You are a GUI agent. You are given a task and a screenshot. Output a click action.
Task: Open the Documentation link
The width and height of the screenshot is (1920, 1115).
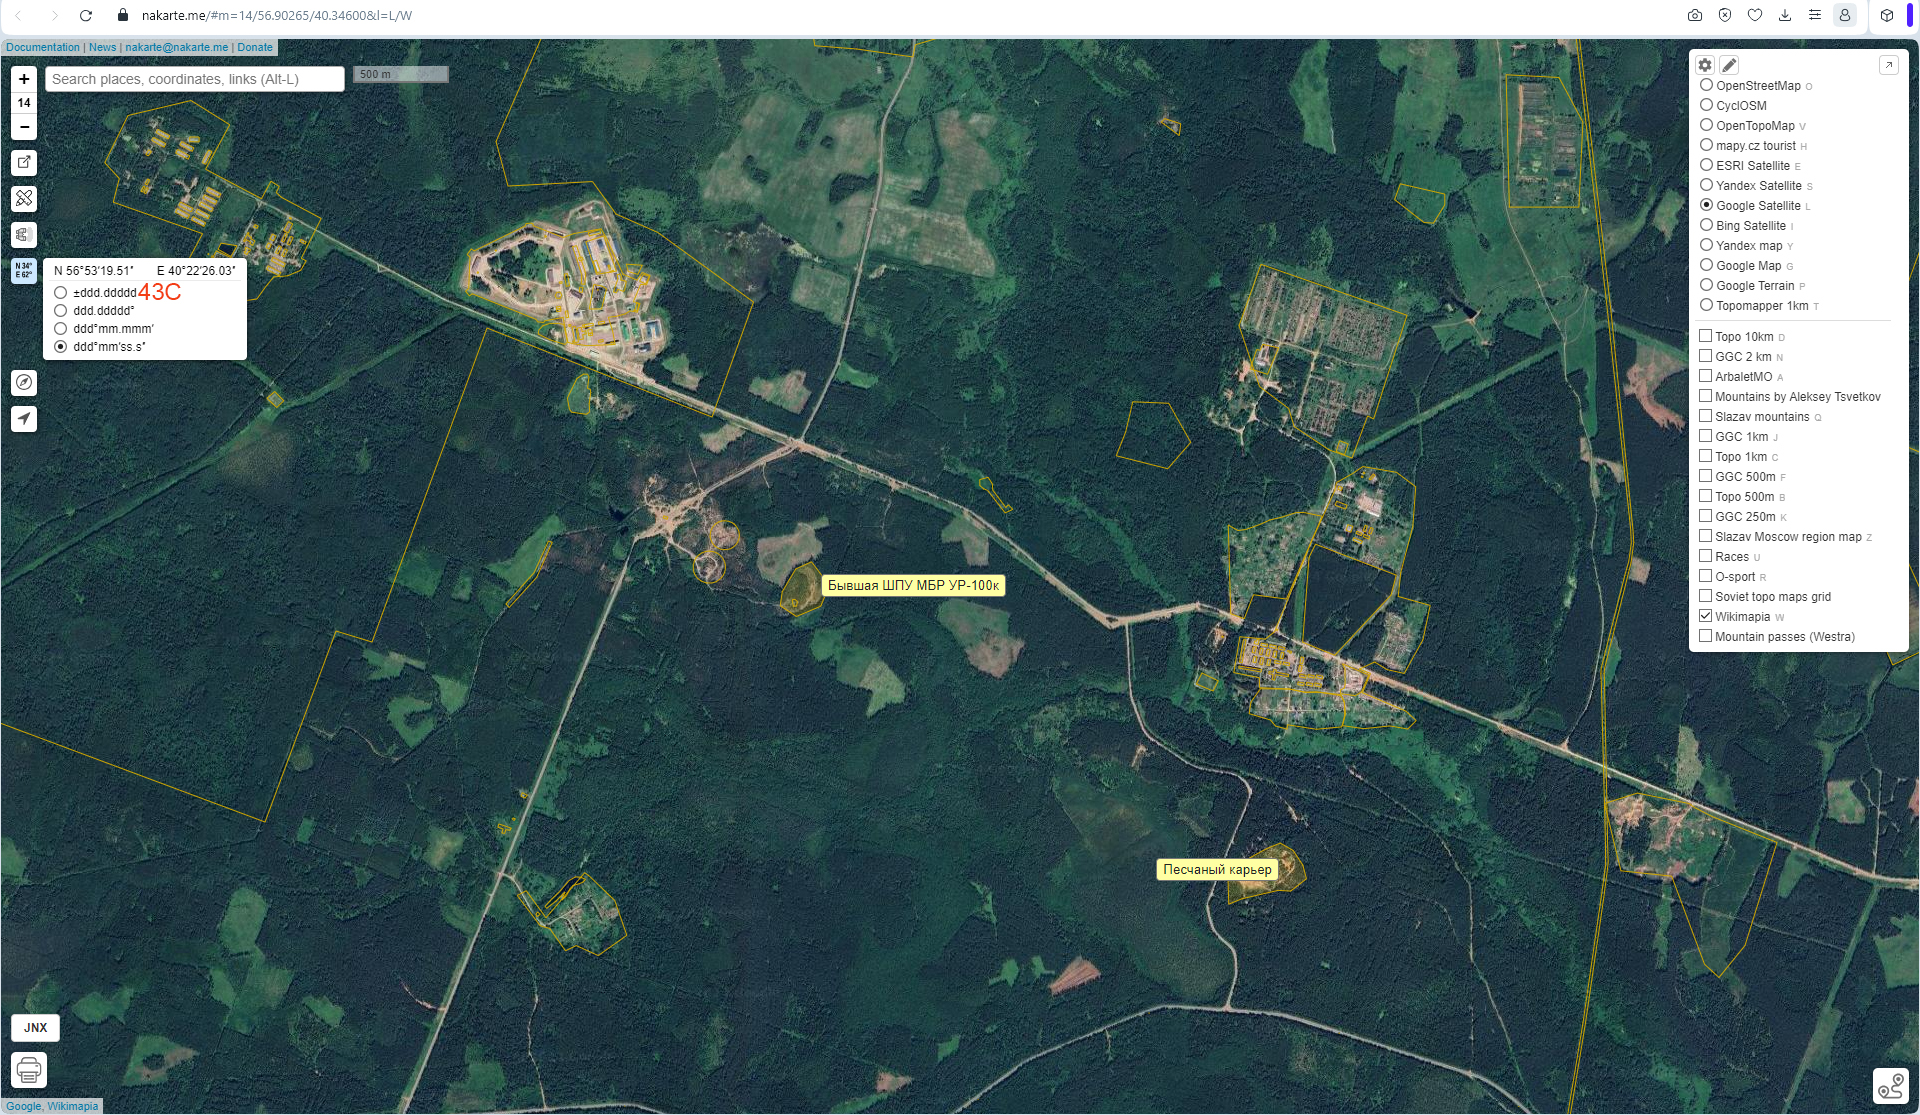43,47
